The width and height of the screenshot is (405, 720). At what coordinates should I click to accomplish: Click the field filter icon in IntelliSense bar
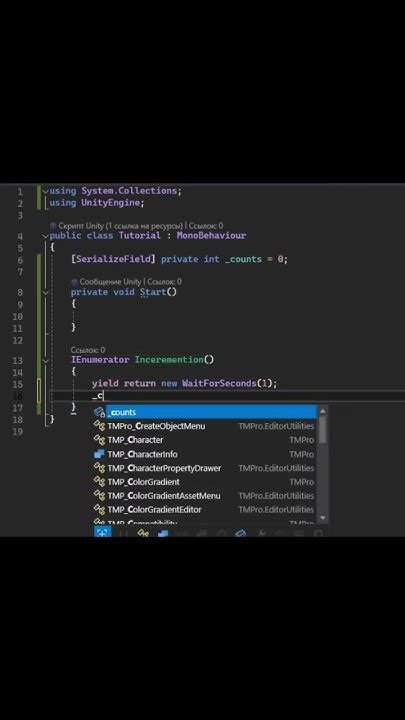[240, 533]
